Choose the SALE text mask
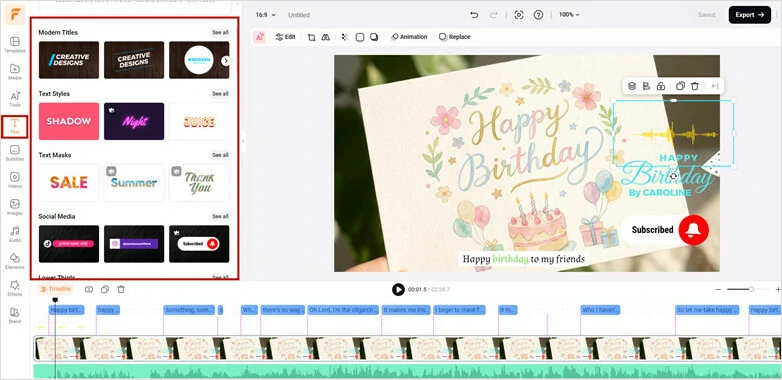This screenshot has width=782, height=380. tap(69, 183)
